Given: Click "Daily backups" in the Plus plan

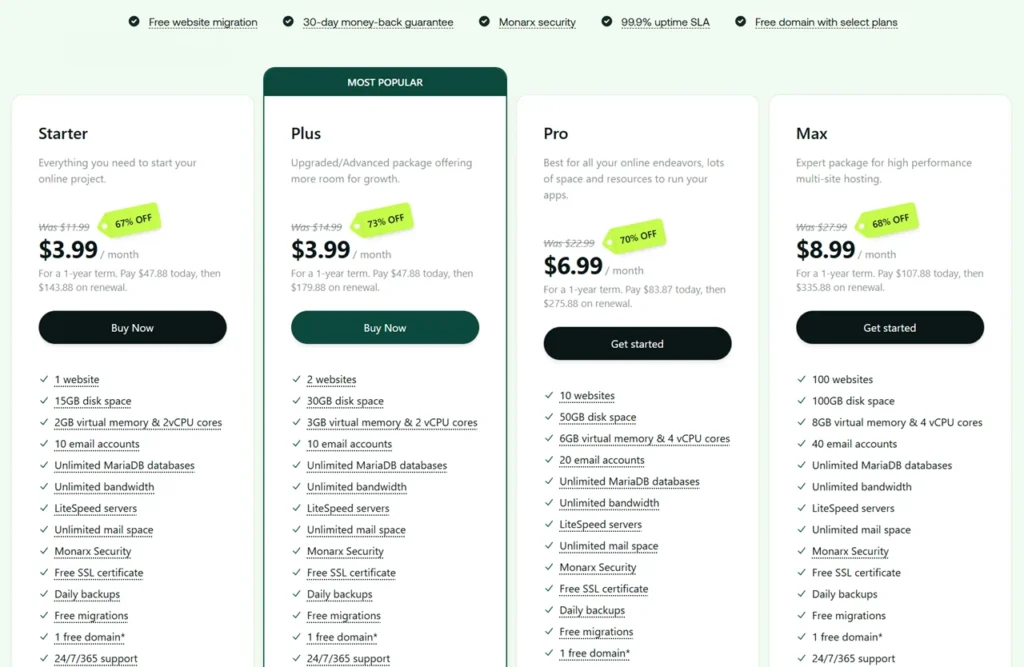Looking at the screenshot, I should click(341, 594).
